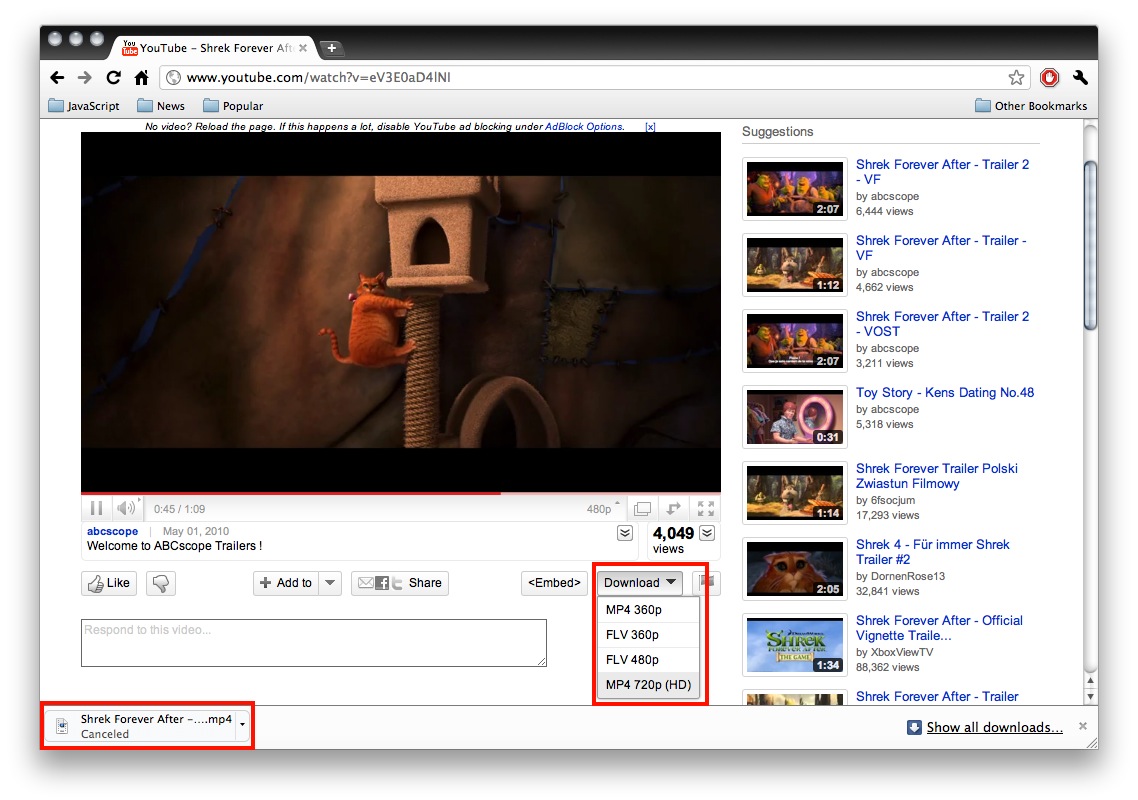
Task: Show all downloads
Action: [x=994, y=727]
